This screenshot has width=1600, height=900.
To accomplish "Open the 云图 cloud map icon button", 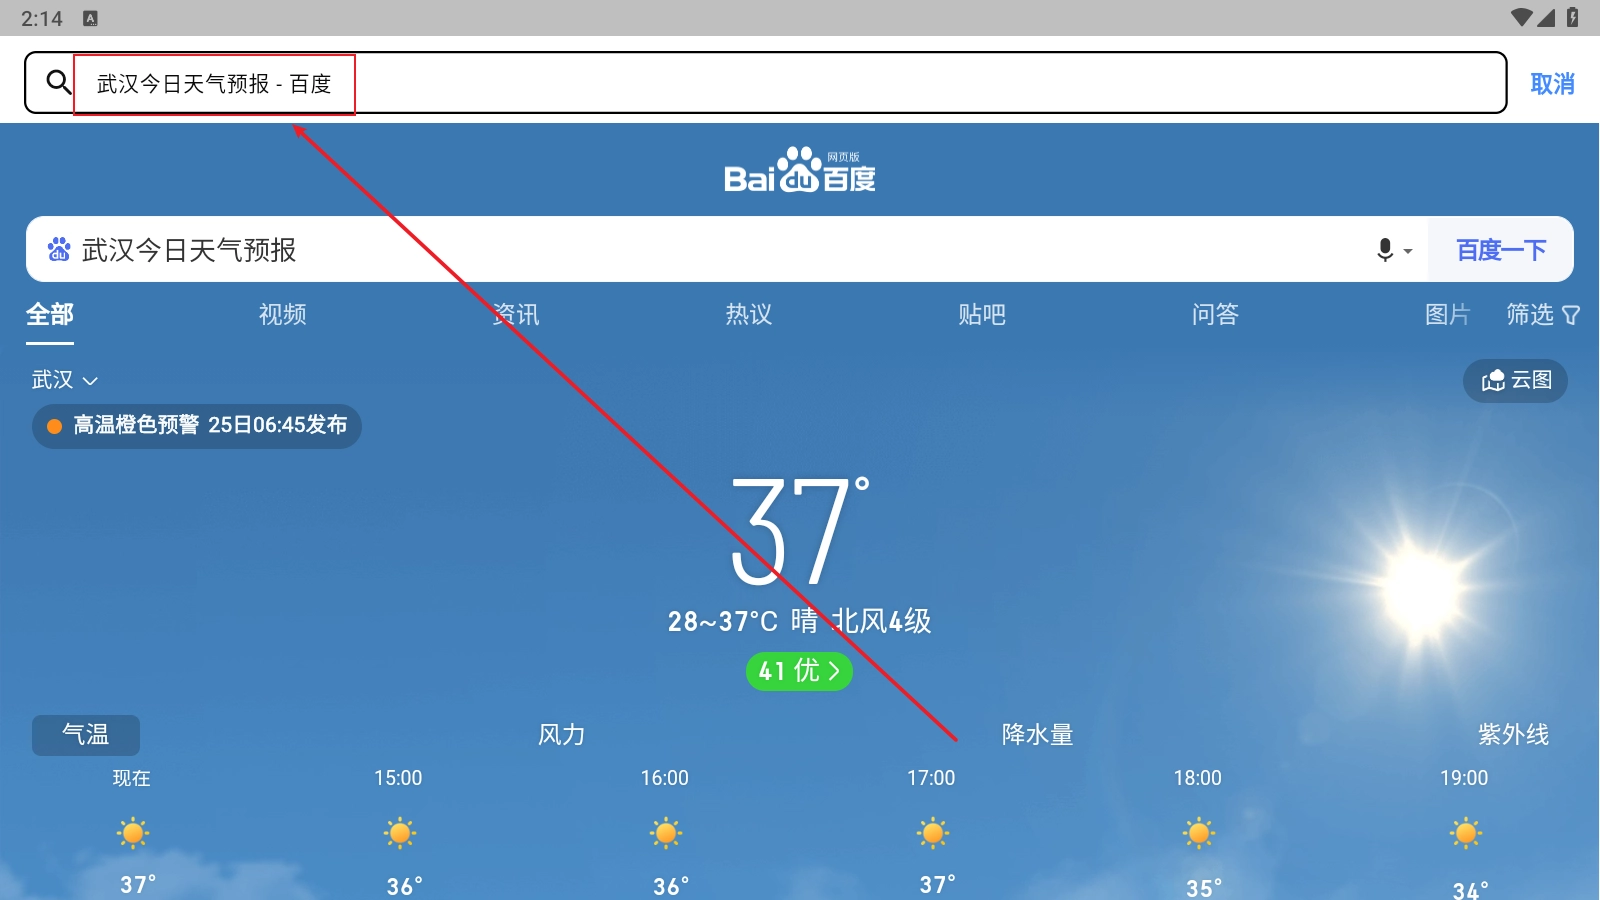I will [x=1515, y=380].
